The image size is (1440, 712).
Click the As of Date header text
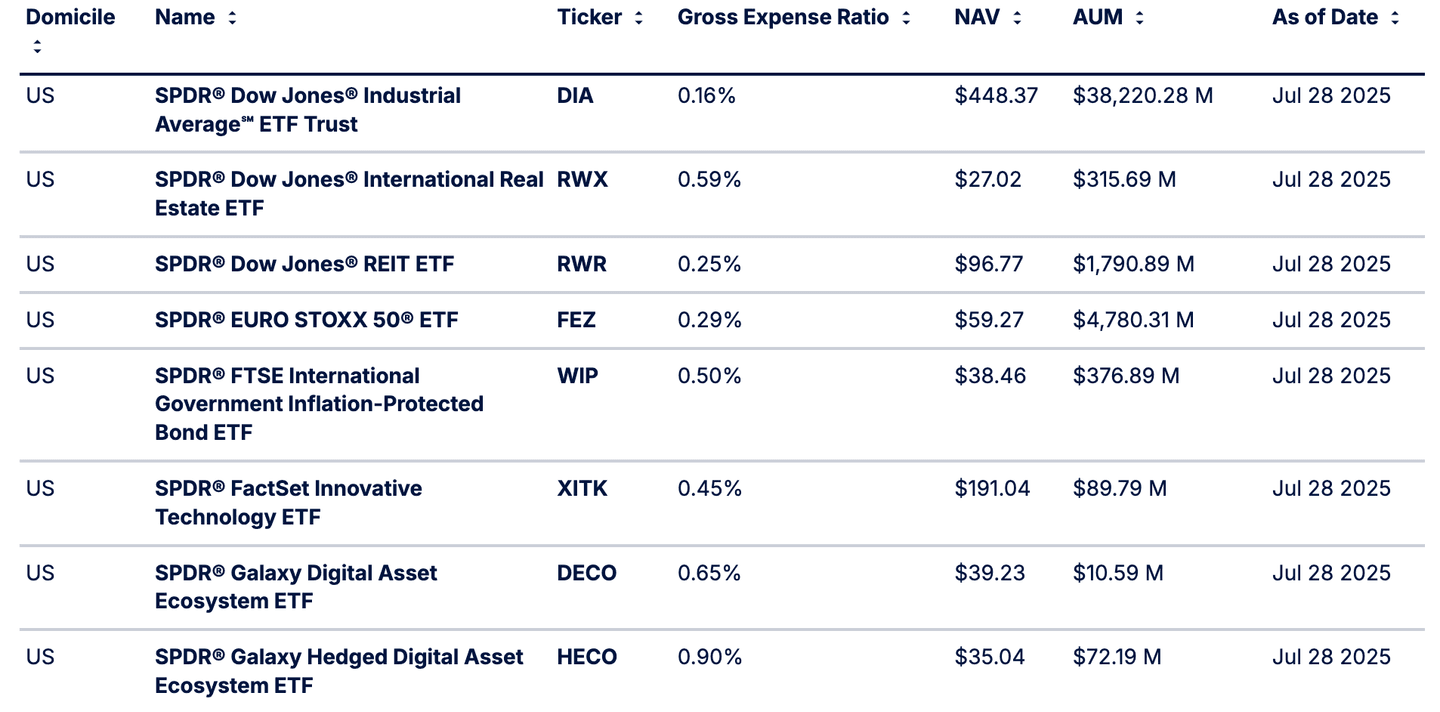(x=1324, y=18)
